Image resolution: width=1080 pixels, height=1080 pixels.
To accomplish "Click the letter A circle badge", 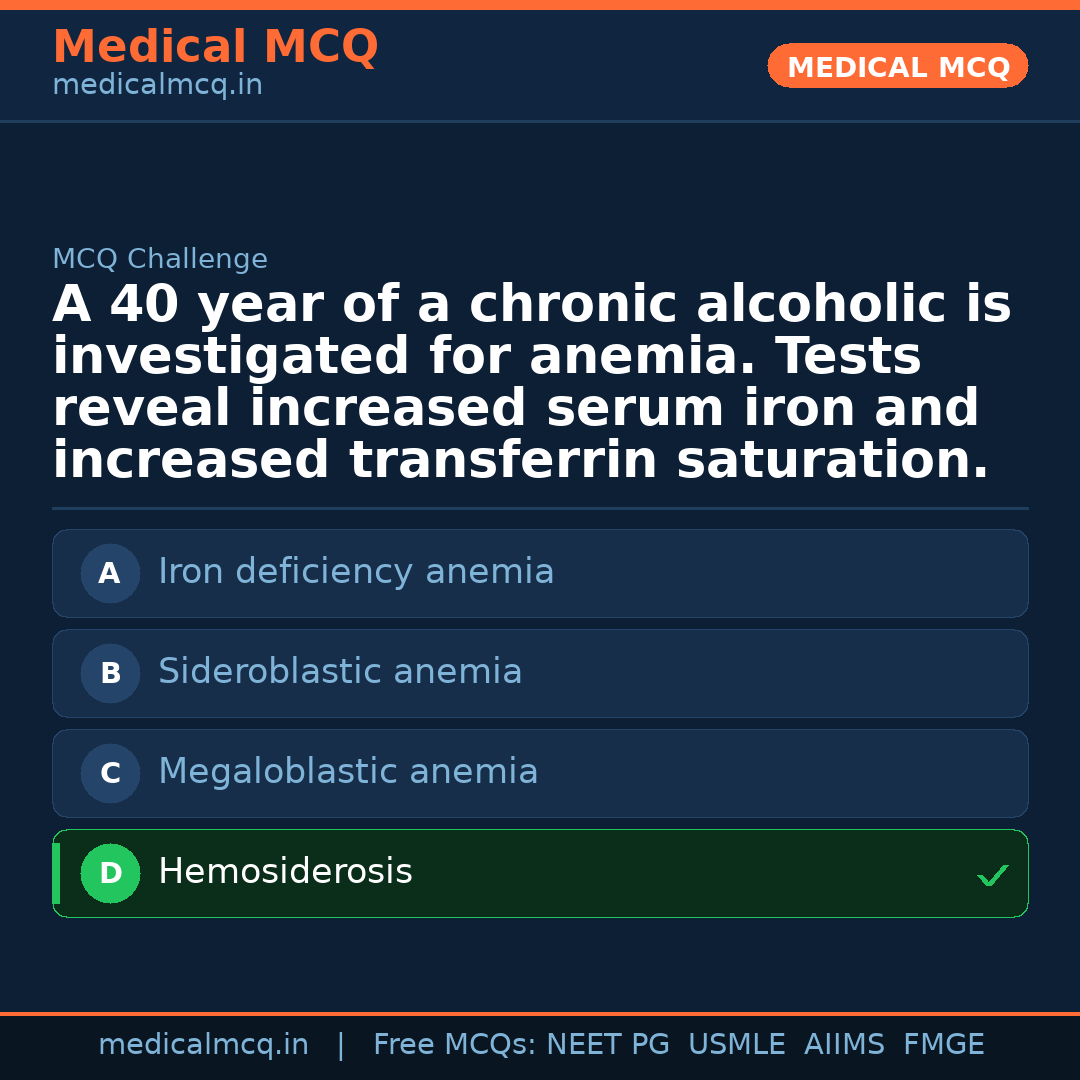I will pos(110,573).
